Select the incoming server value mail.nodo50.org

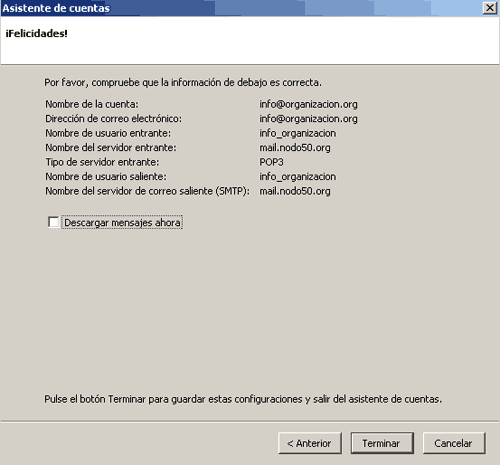click(295, 148)
